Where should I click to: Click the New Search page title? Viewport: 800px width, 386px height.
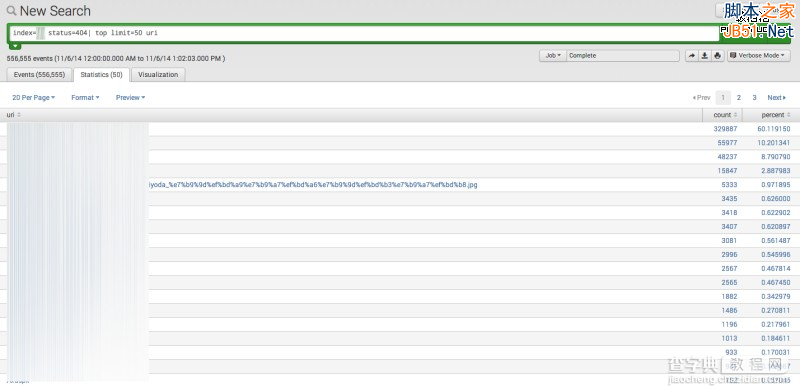tap(55, 11)
